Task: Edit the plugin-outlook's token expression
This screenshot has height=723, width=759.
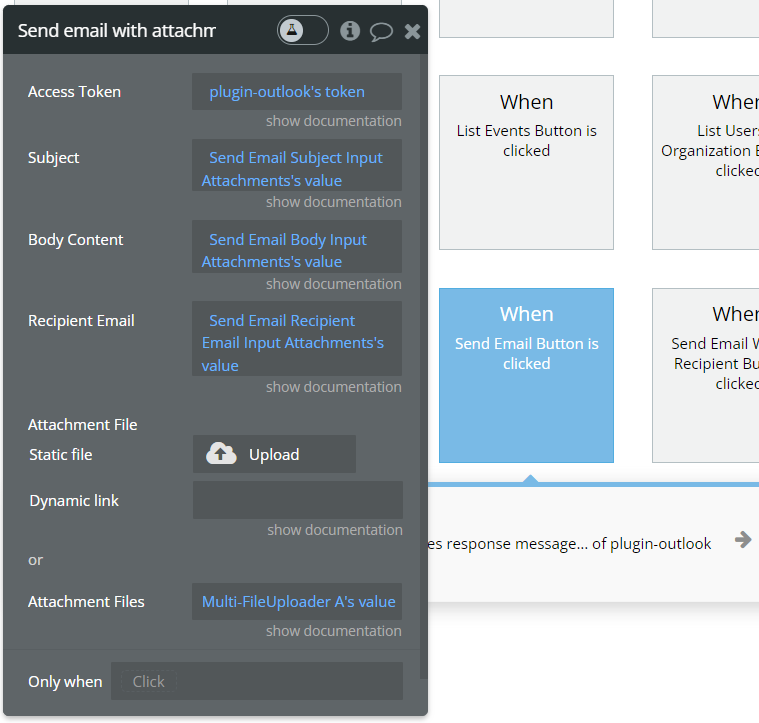Action: [287, 92]
